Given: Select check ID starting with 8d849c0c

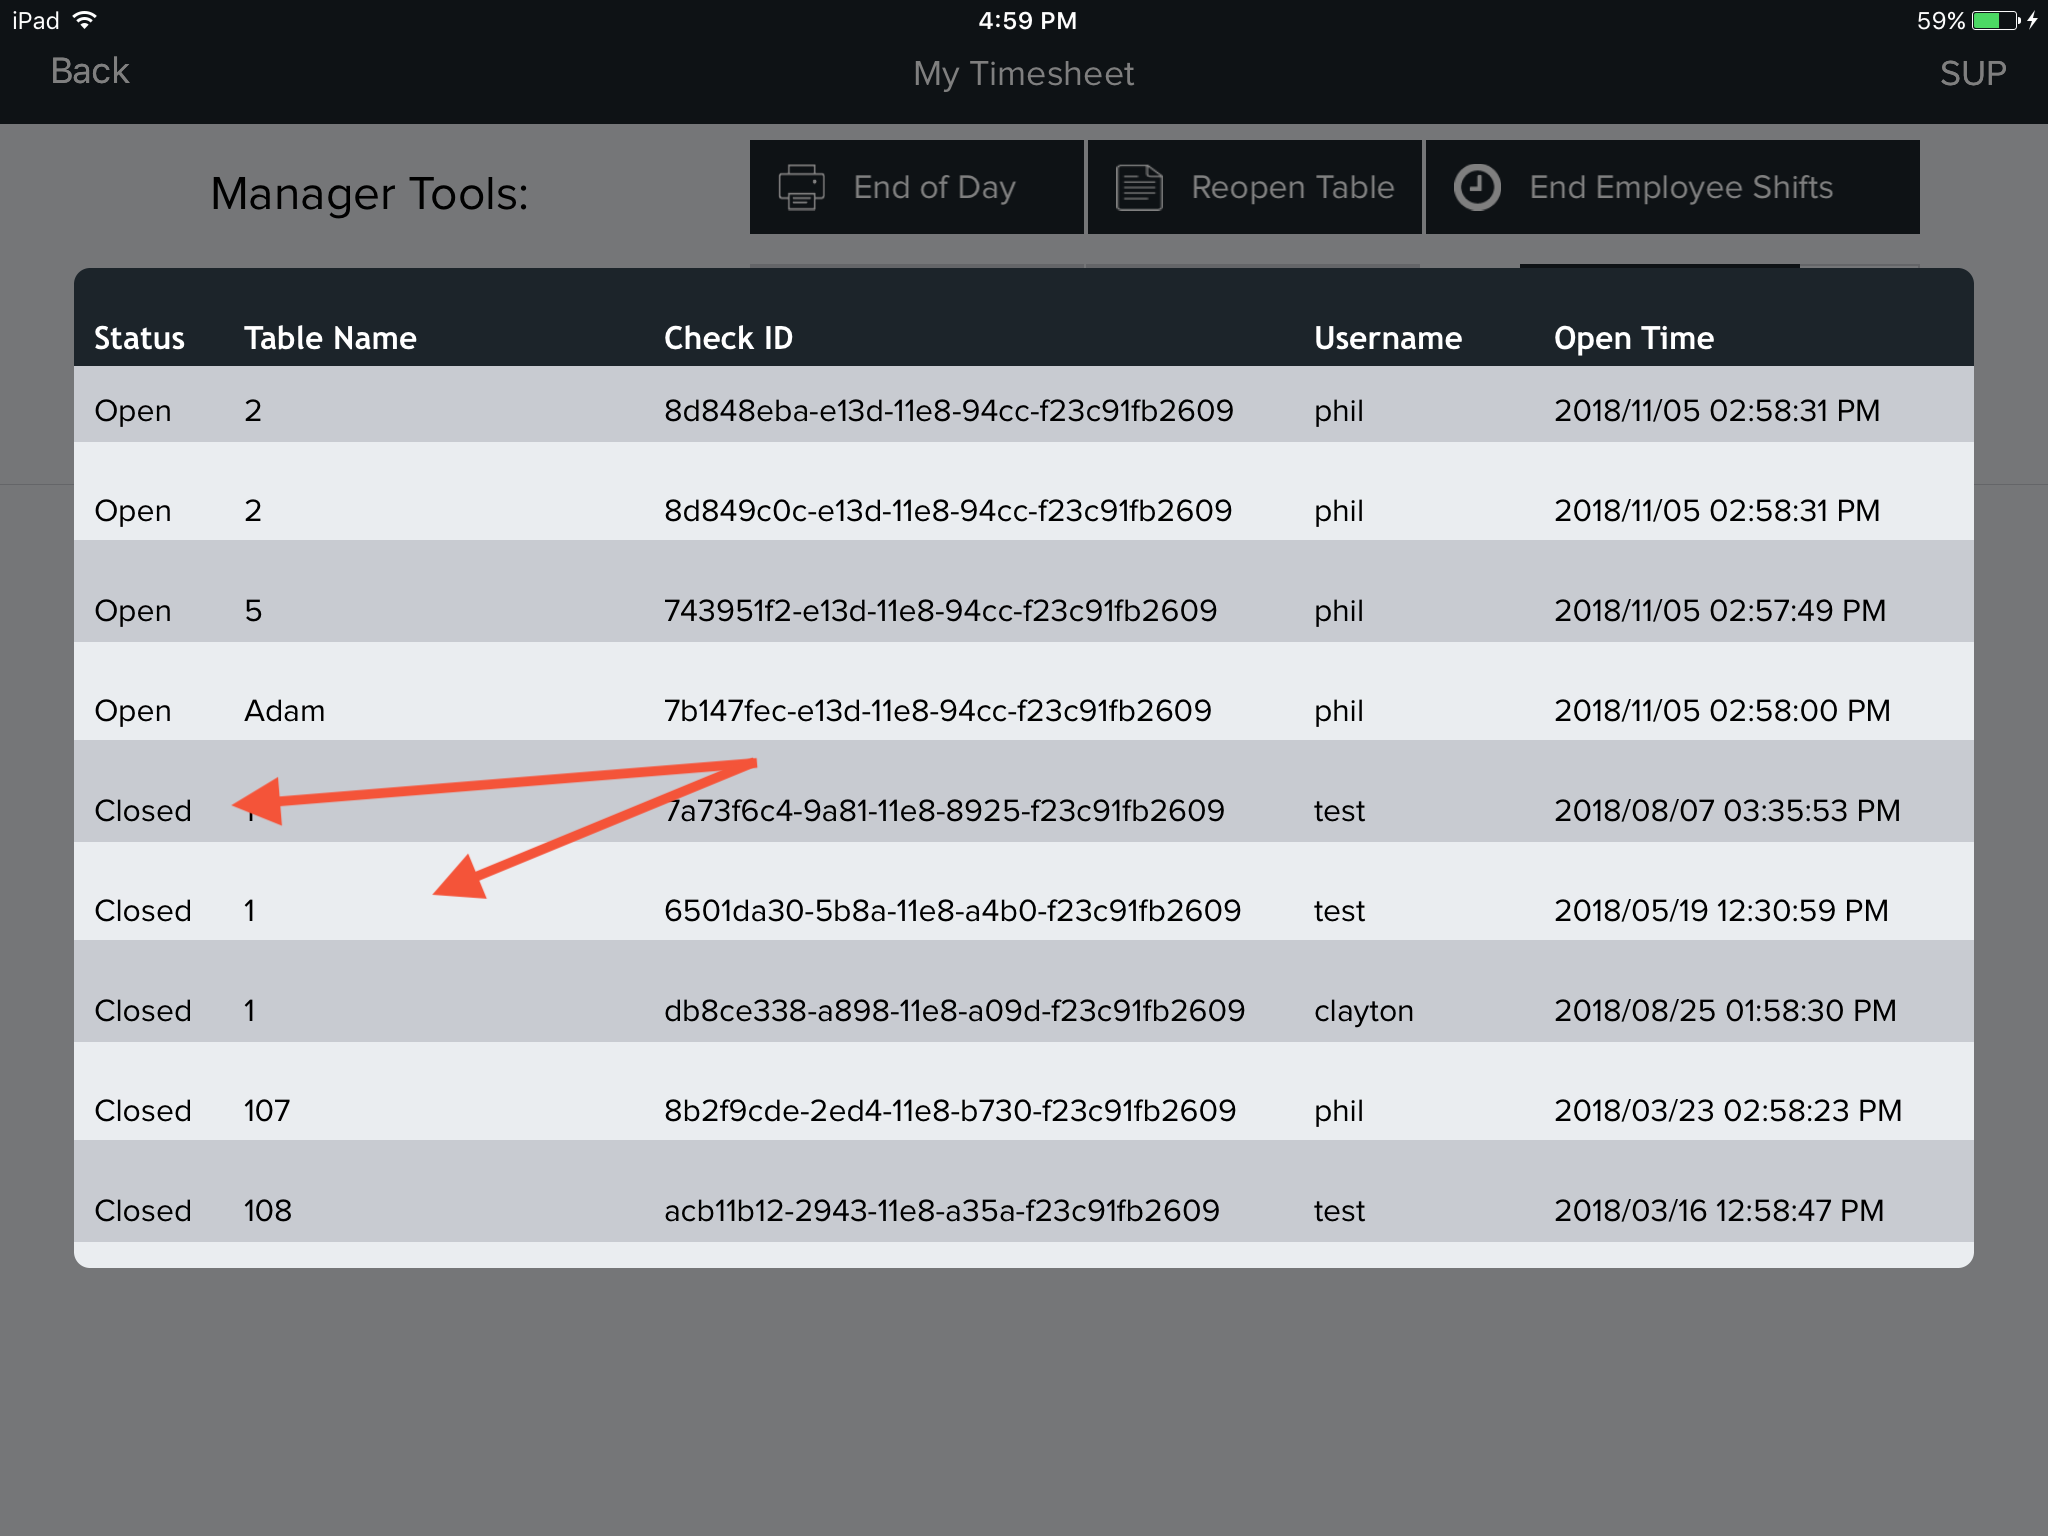Looking at the screenshot, I should pos(948,510).
